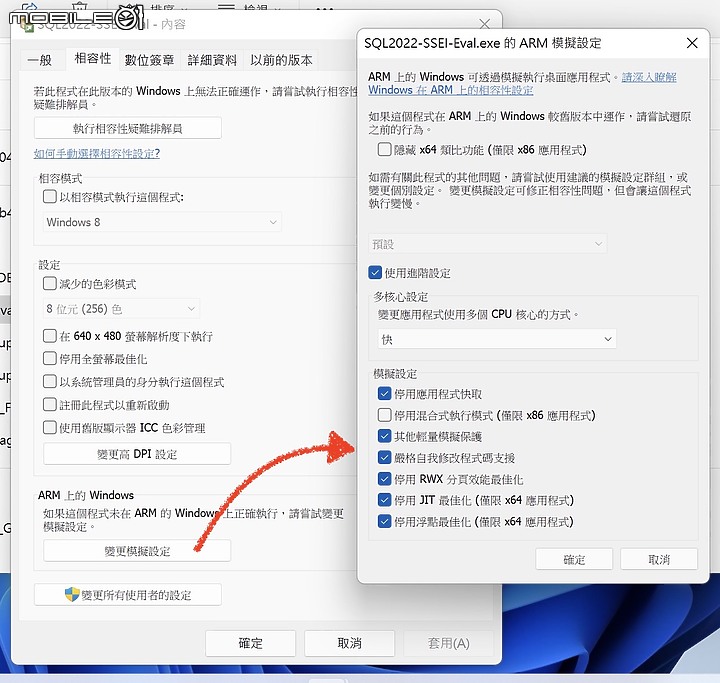Image resolution: width=720 pixels, height=683 pixels.
Task: Click 確定 in the properties window
Action: pos(250,643)
